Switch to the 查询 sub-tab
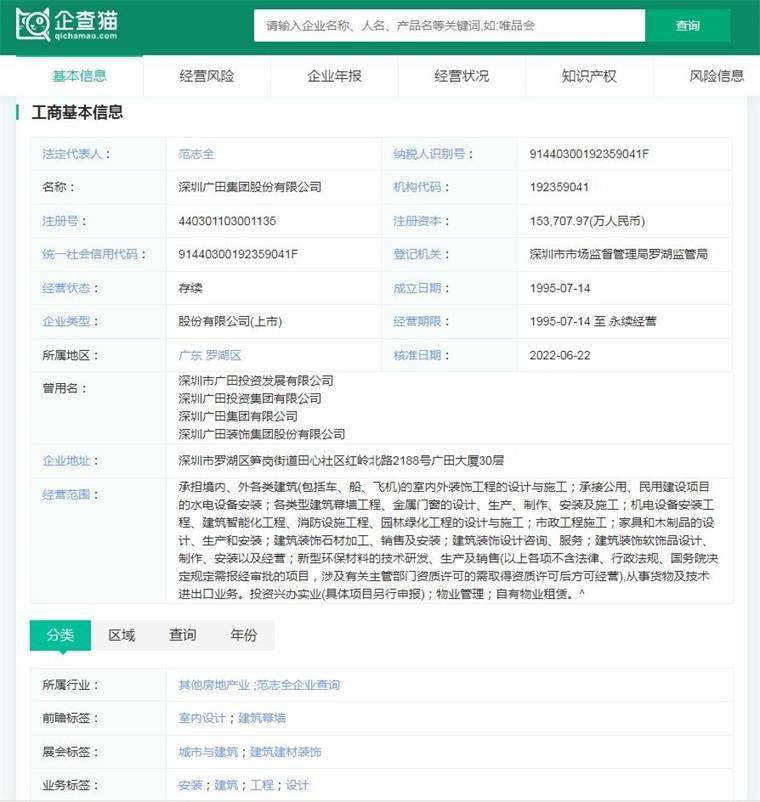 point(183,635)
